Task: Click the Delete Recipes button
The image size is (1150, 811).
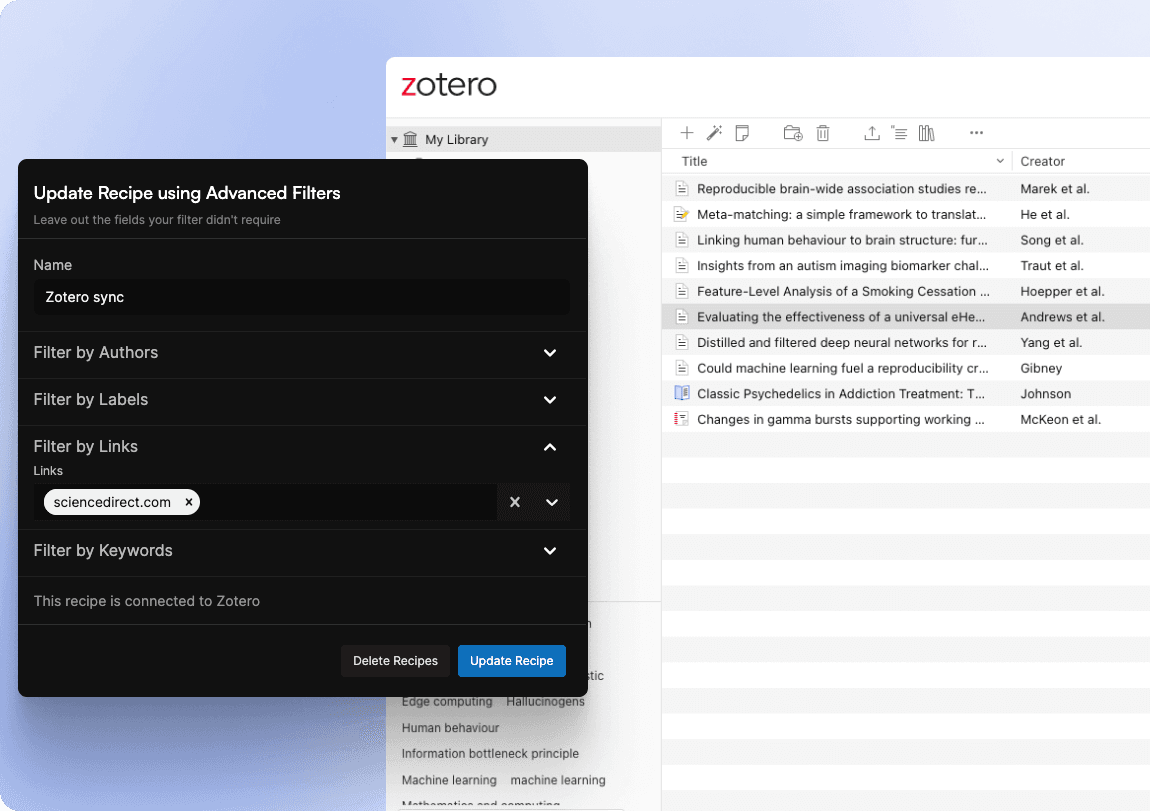Action: (395, 660)
